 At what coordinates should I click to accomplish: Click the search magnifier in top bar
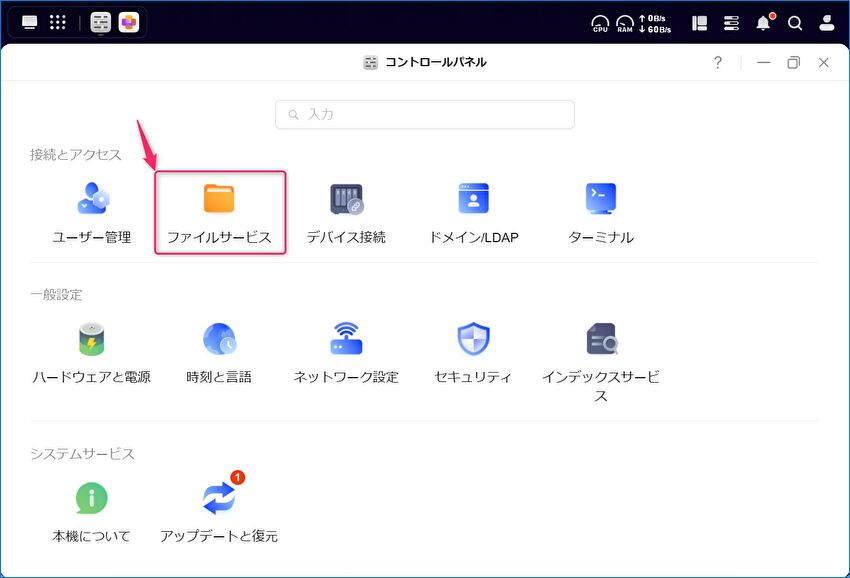795,23
